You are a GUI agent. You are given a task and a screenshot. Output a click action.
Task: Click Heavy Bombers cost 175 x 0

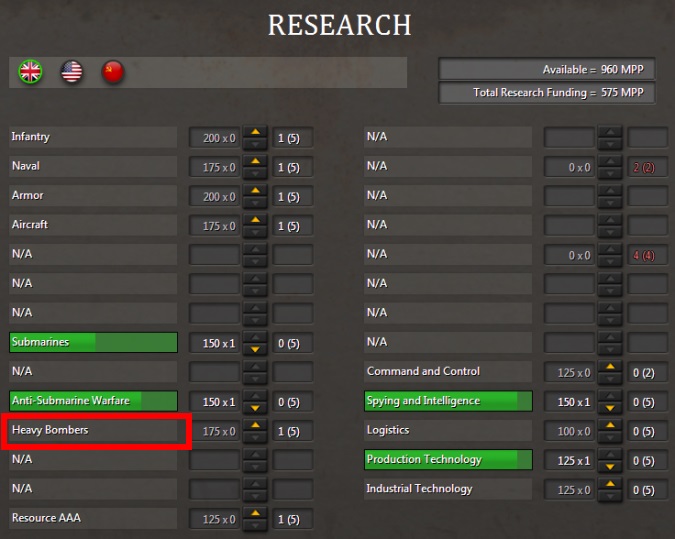click(x=214, y=431)
